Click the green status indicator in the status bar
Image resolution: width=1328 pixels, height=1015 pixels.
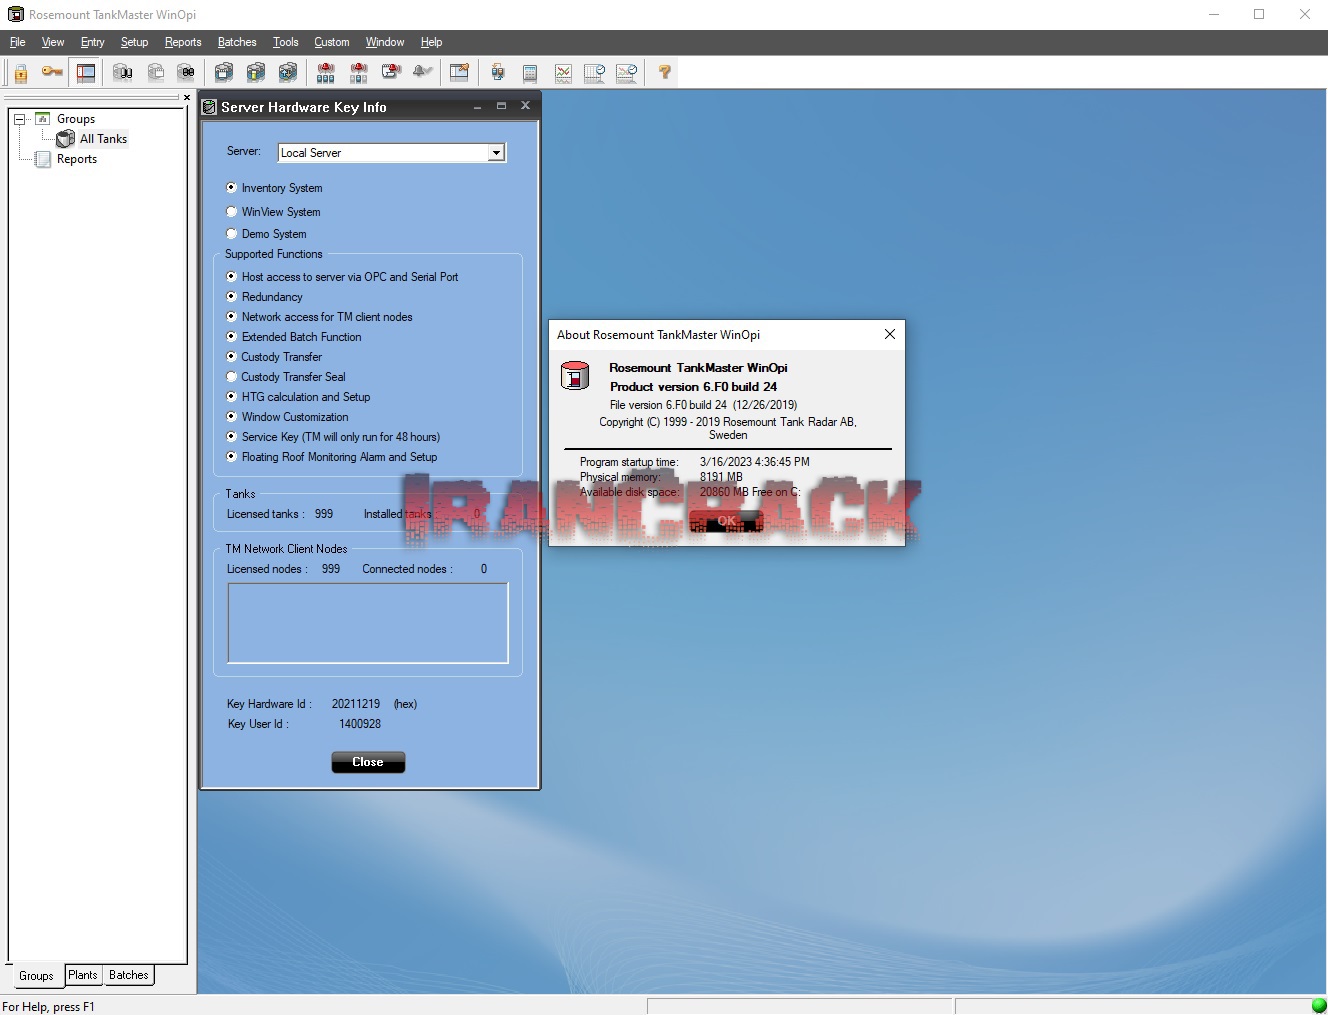point(1318,1006)
